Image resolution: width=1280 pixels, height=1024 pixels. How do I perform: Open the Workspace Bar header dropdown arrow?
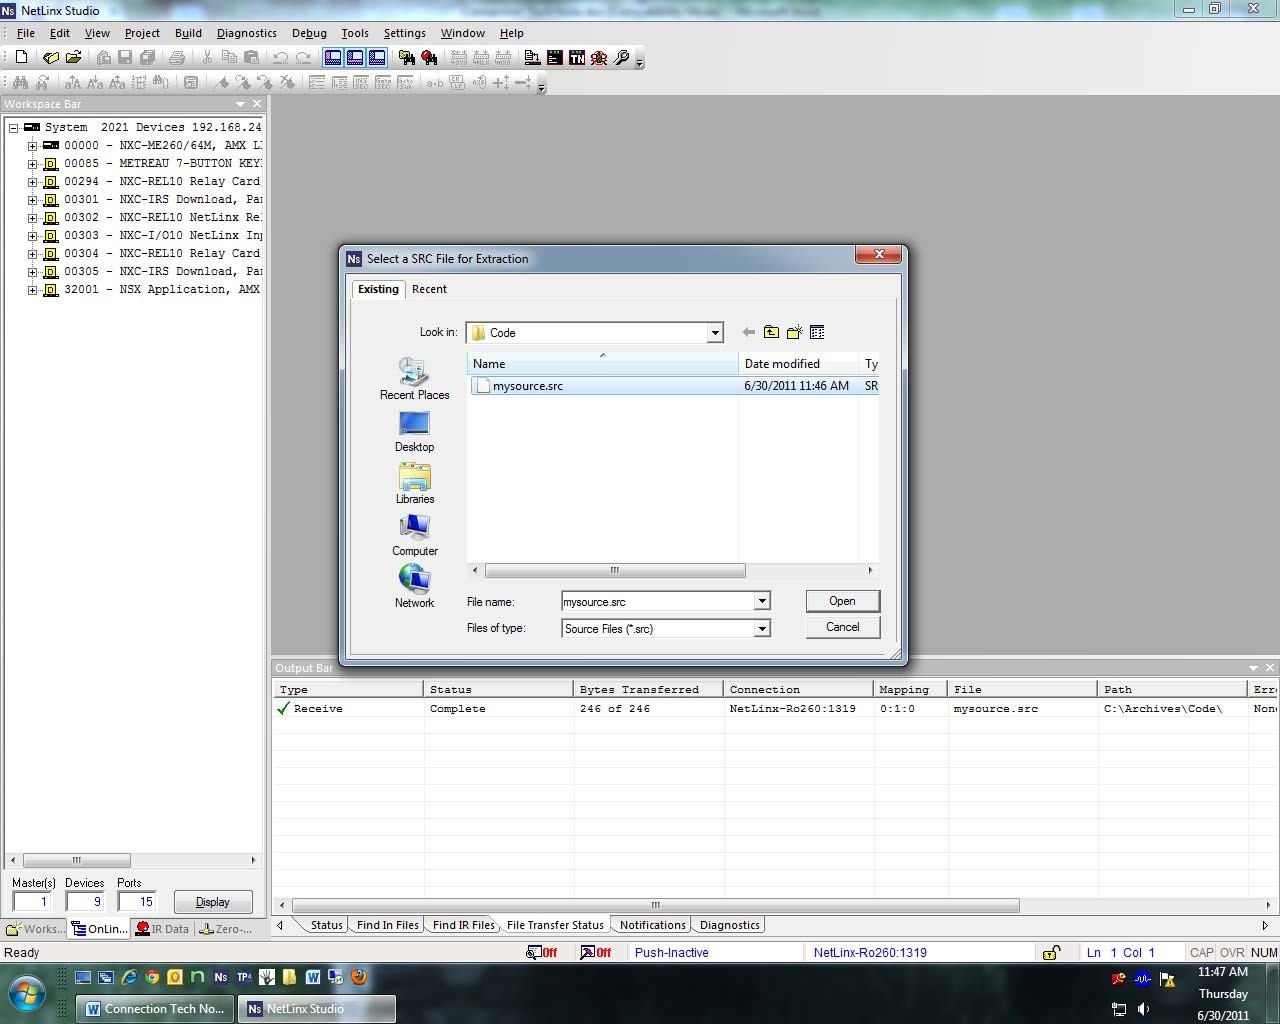[240, 104]
